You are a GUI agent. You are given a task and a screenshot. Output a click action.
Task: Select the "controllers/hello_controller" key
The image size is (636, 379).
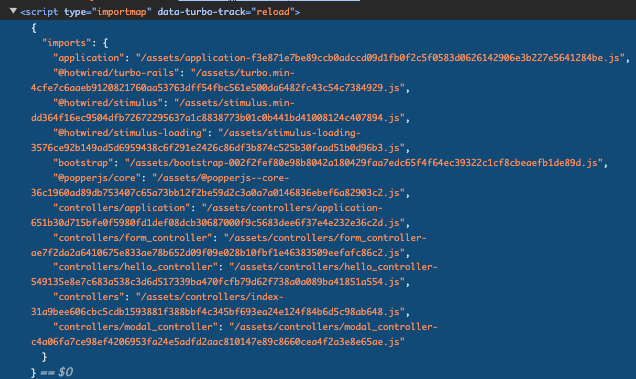(x=135, y=267)
